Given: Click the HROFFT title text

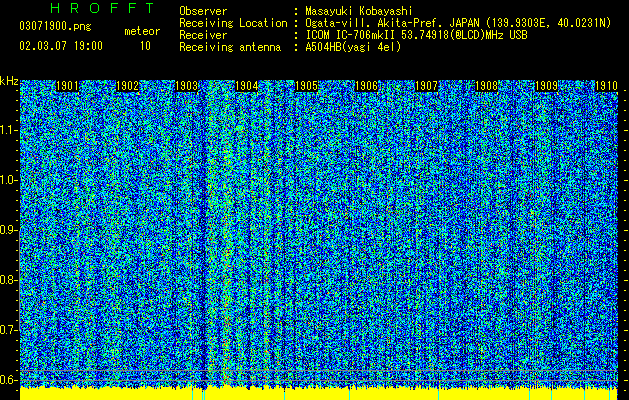Looking at the screenshot, I should click(102, 8).
